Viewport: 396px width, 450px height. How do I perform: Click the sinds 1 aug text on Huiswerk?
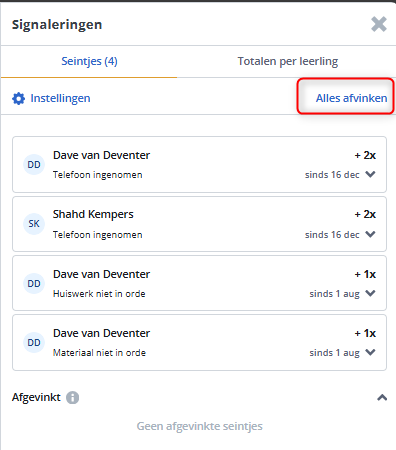pos(334,294)
